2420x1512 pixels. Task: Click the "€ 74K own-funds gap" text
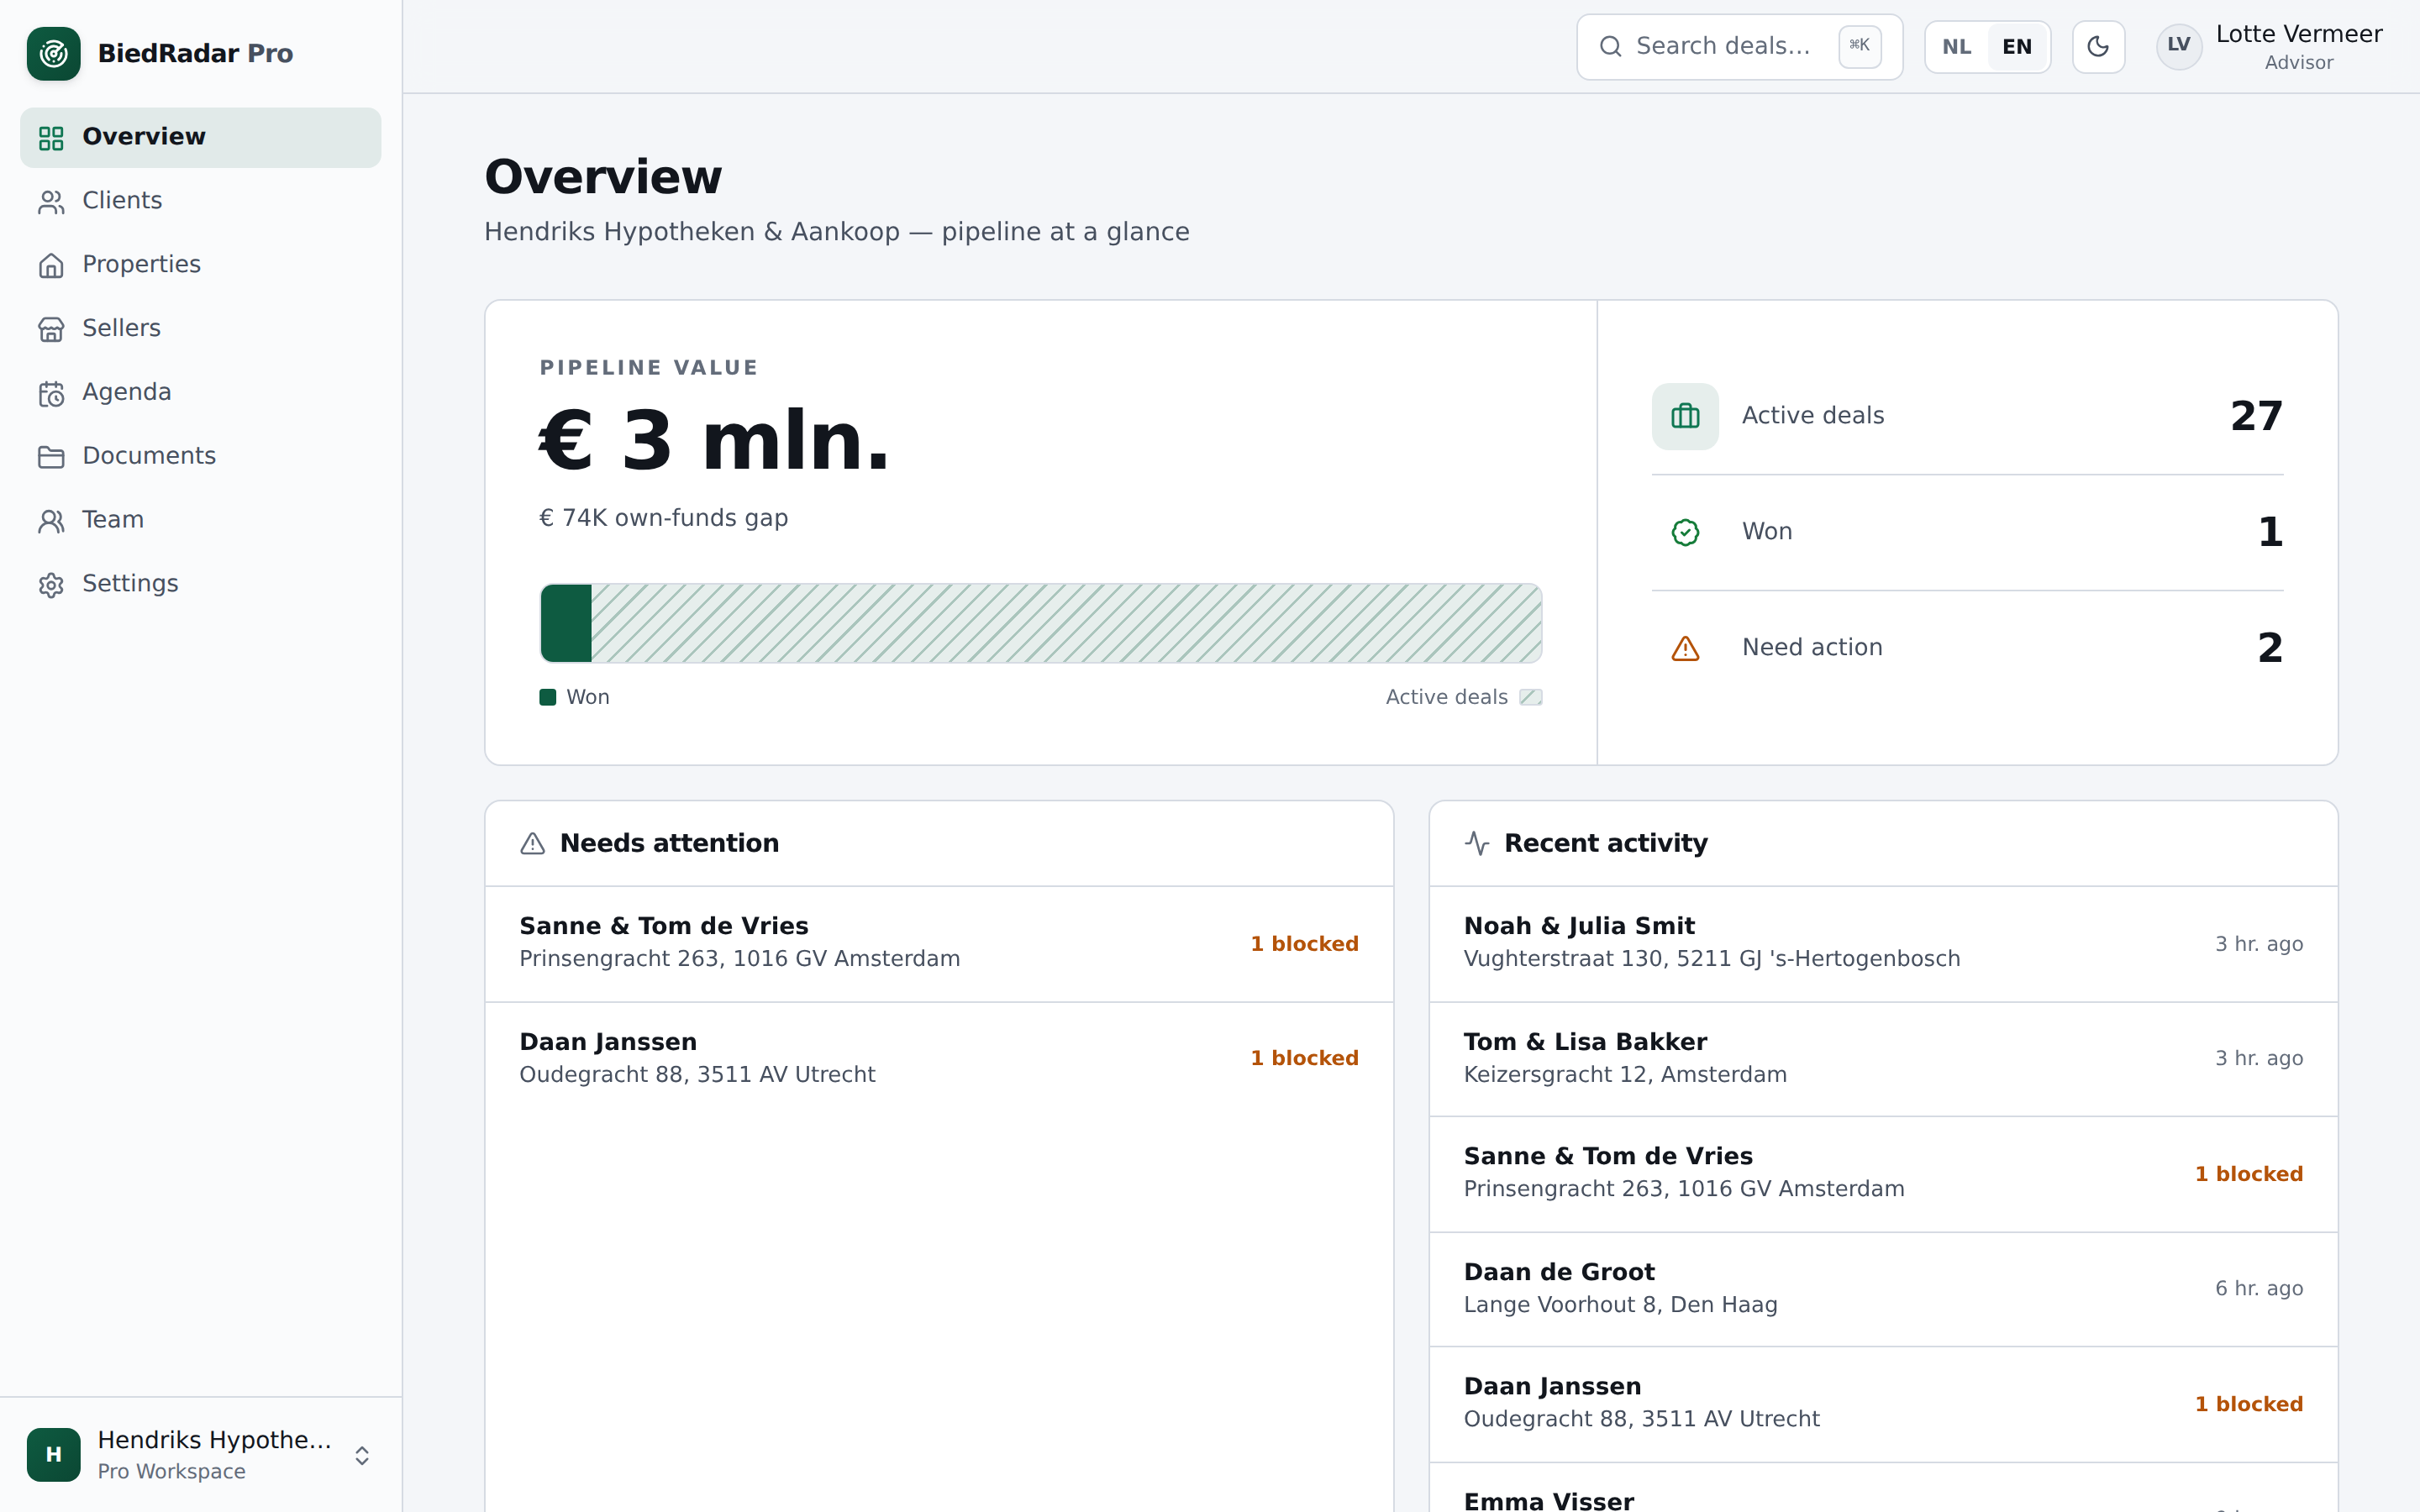point(663,518)
